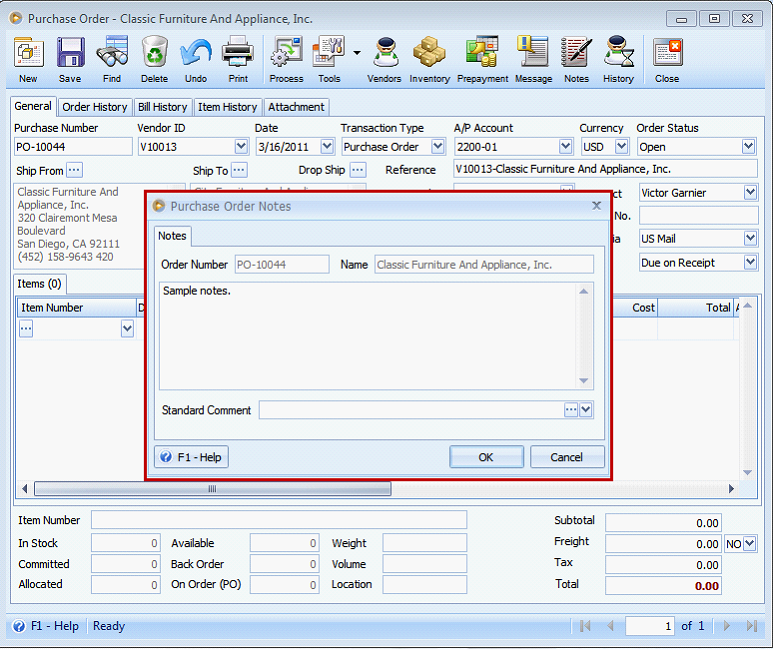Expand the Tools dropdown arrow
Viewport: 774px width, 650px height.
pos(357,52)
